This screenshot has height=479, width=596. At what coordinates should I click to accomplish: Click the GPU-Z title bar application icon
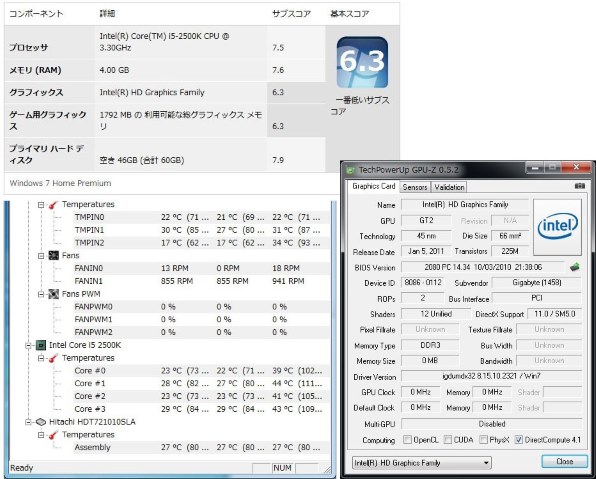[350, 170]
